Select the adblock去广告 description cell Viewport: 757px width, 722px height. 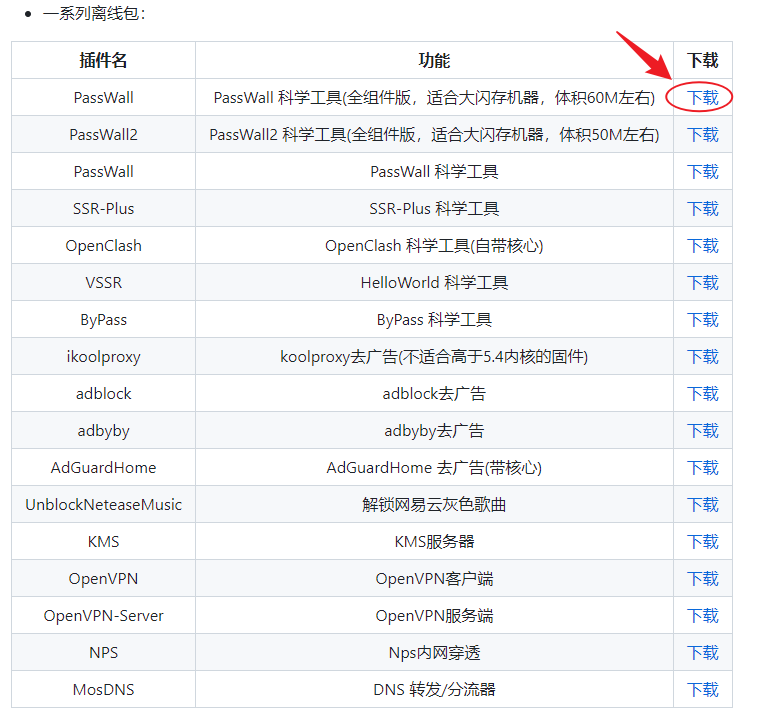click(434, 394)
